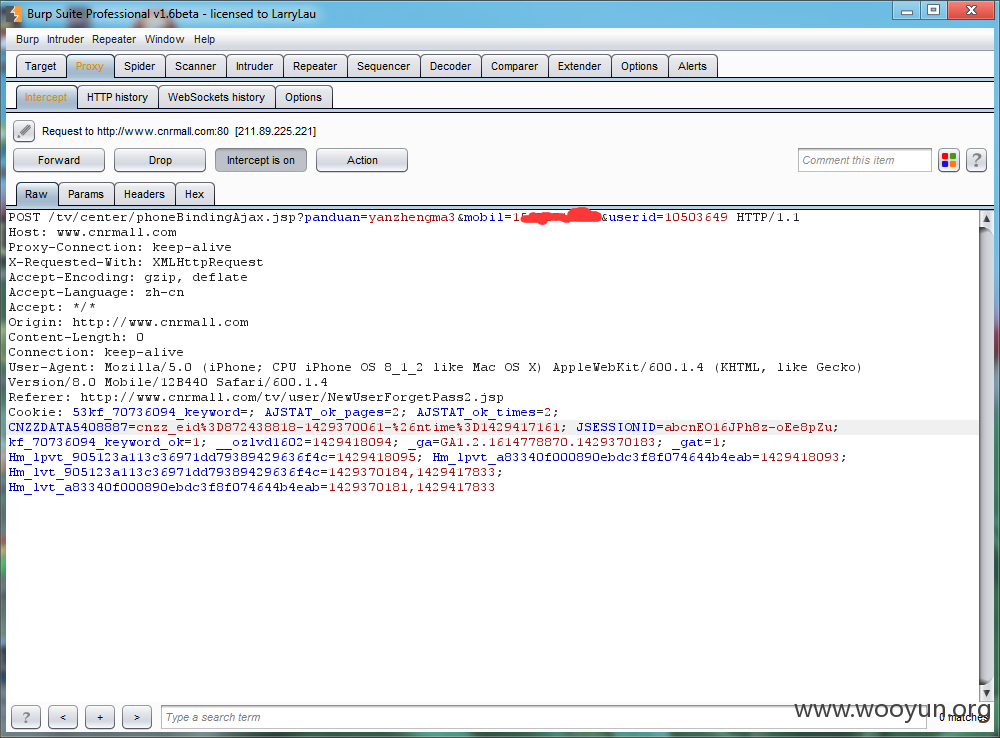
Task: Click the Referer header line
Action: point(256,397)
